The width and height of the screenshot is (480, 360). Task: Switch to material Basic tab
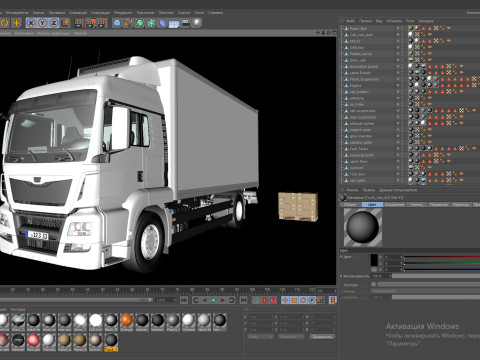click(x=350, y=205)
